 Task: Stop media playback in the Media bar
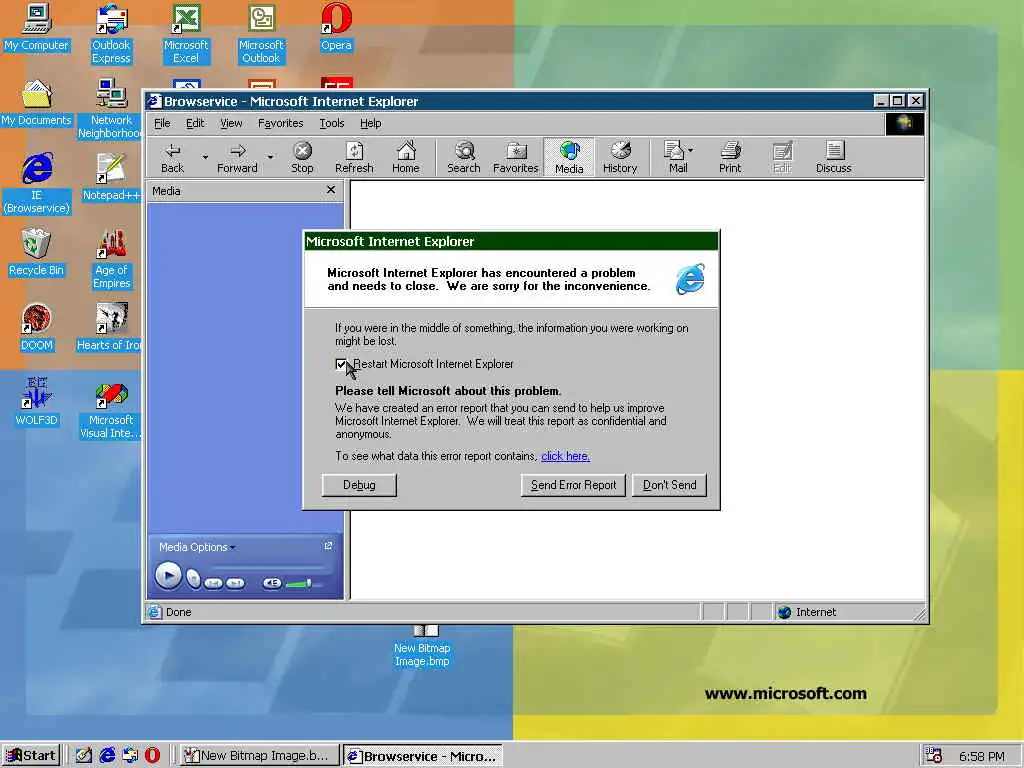coord(193,580)
